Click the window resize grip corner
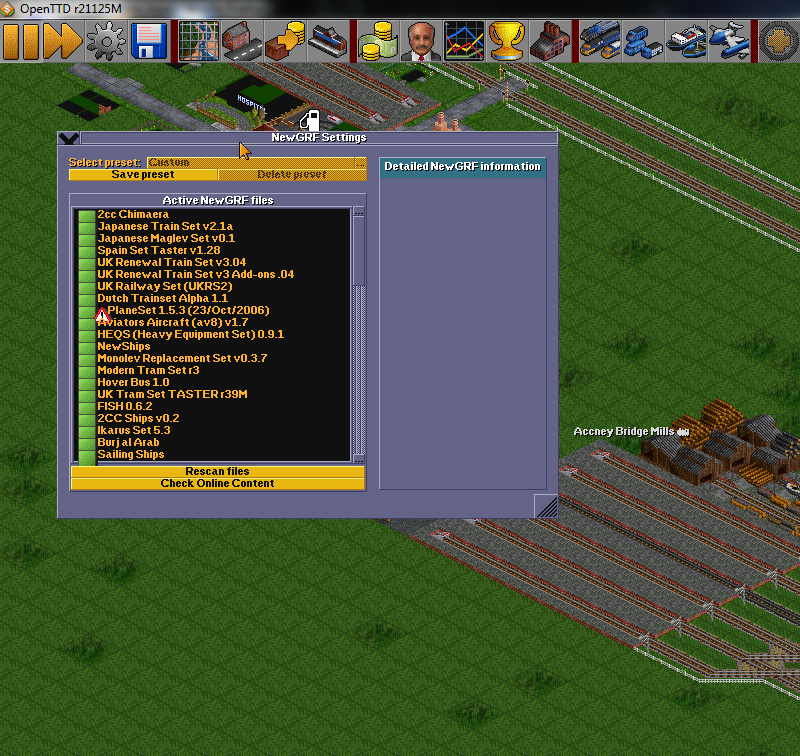 pos(546,506)
